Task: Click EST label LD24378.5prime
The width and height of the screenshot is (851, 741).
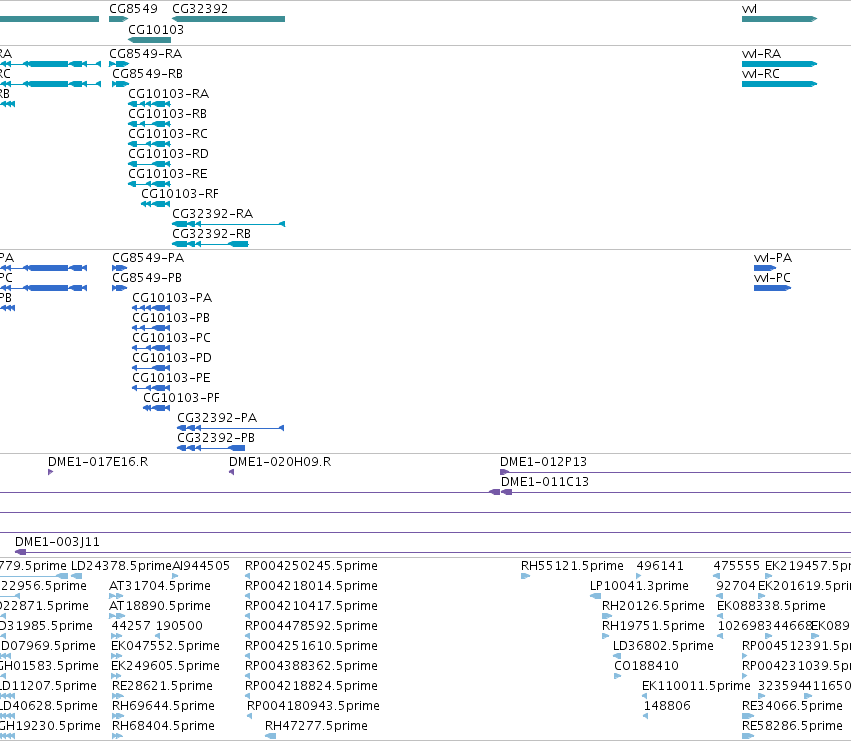Action: 121,566
